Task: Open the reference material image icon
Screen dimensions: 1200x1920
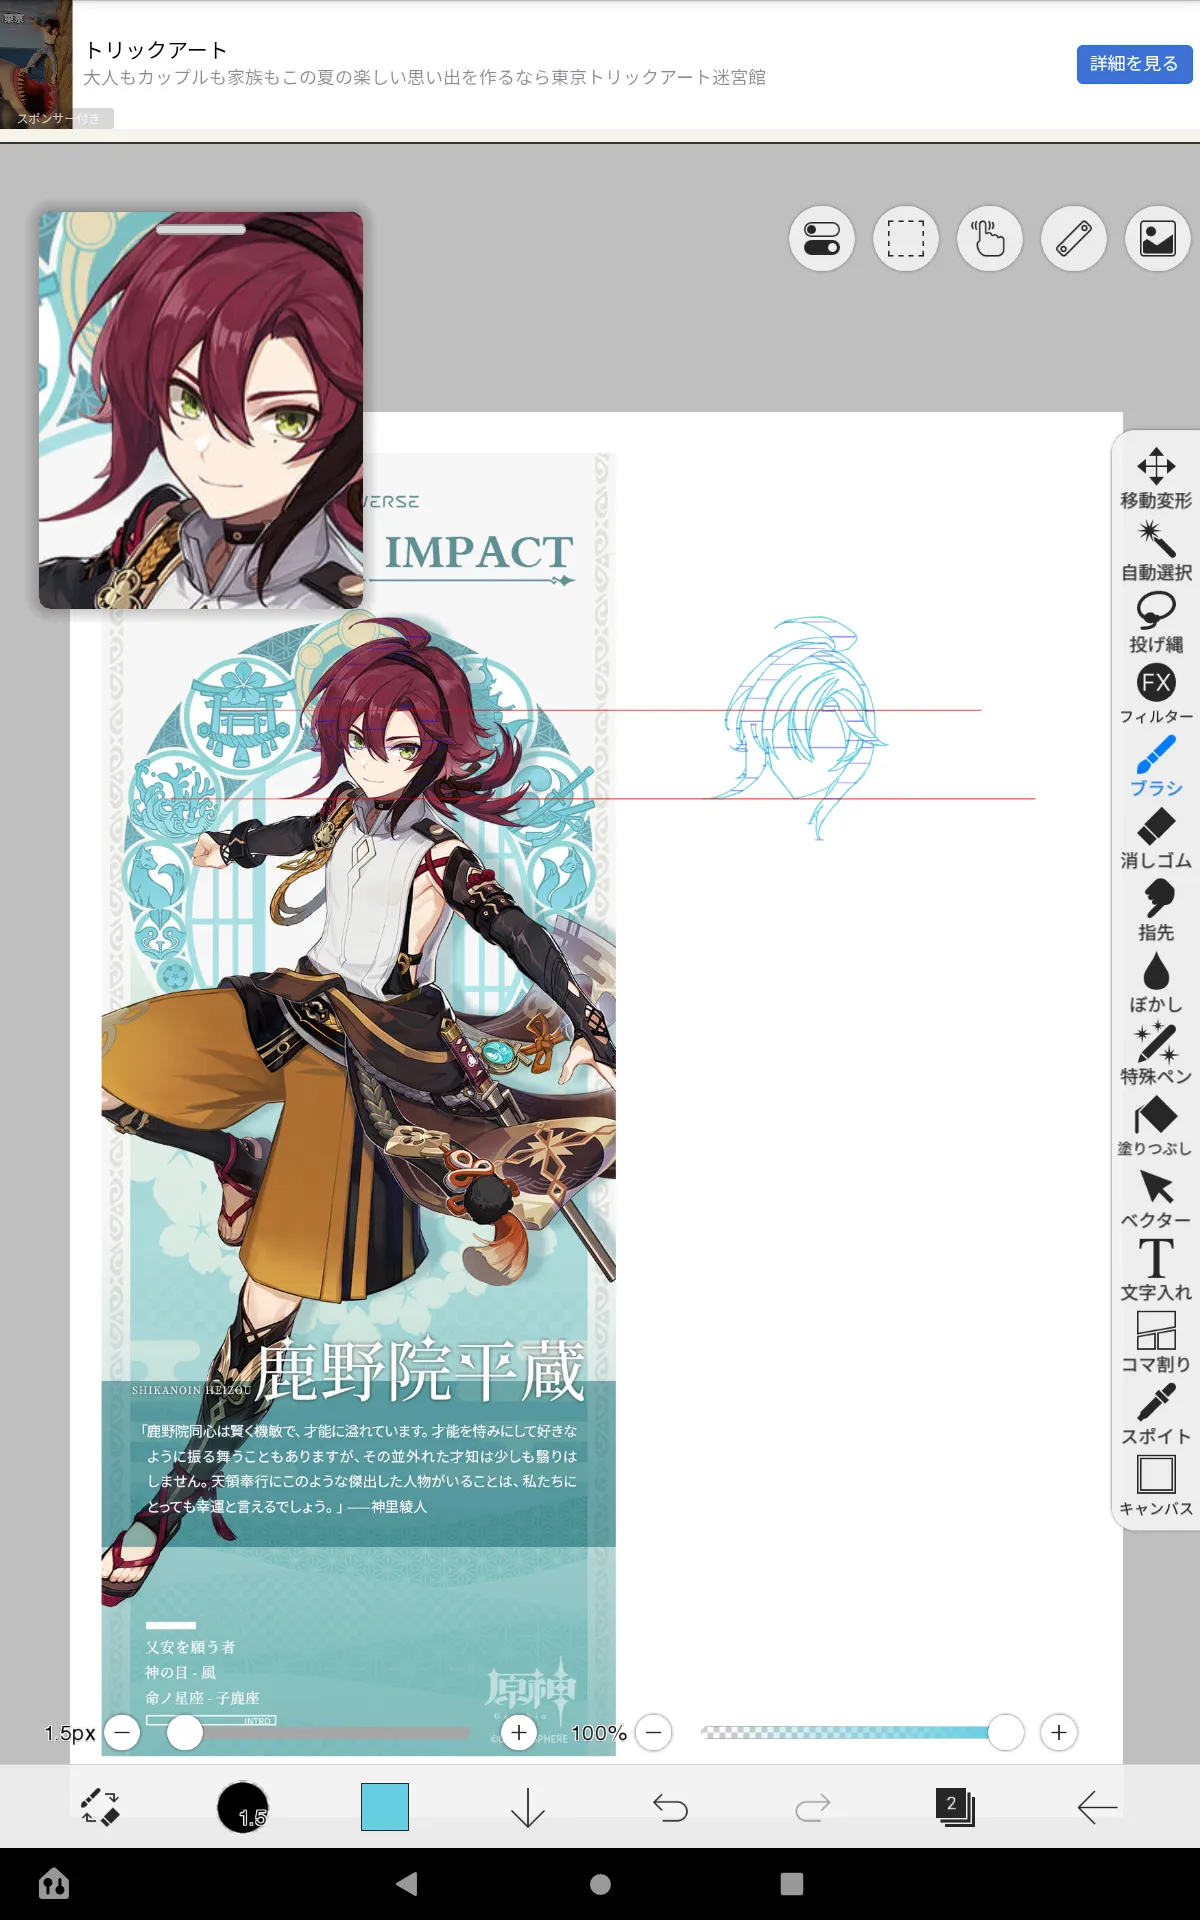Action: (1158, 239)
